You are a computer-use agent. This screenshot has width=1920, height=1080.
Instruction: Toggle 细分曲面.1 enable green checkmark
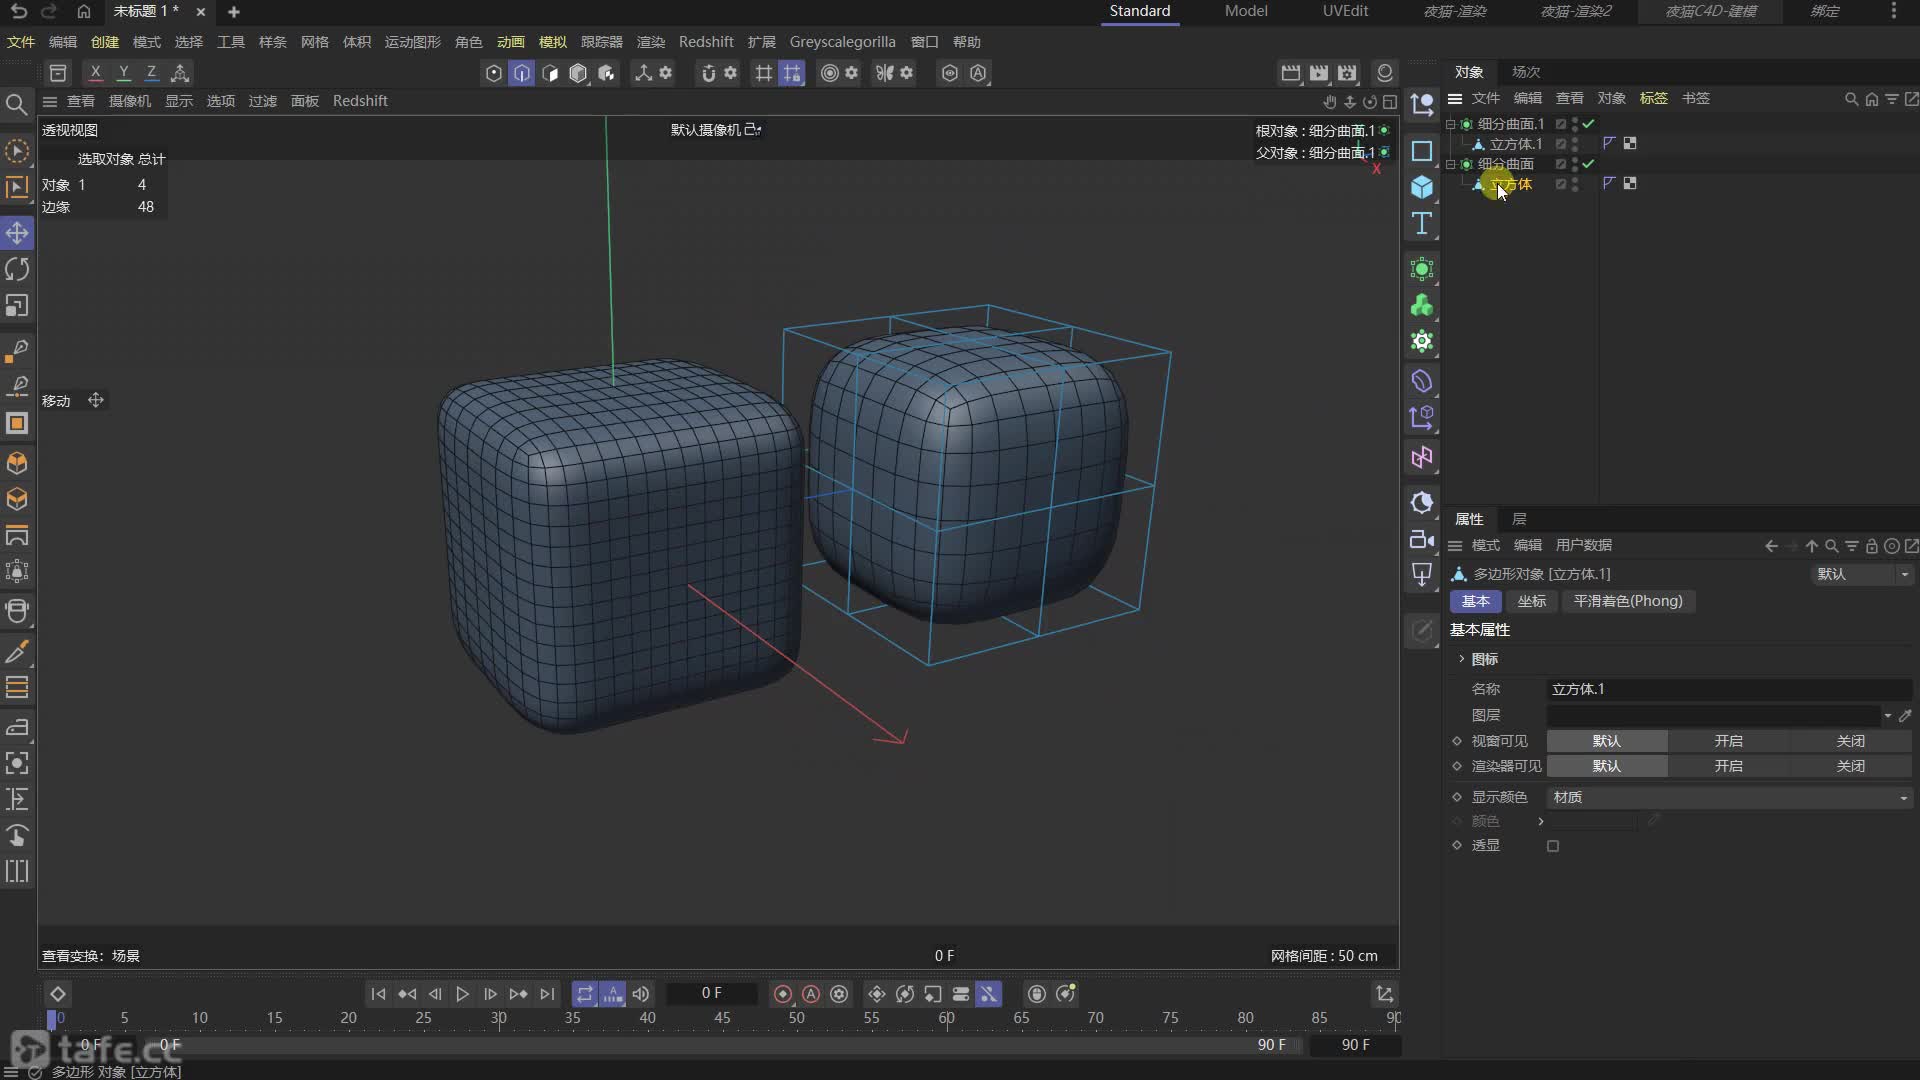[x=1588, y=124]
